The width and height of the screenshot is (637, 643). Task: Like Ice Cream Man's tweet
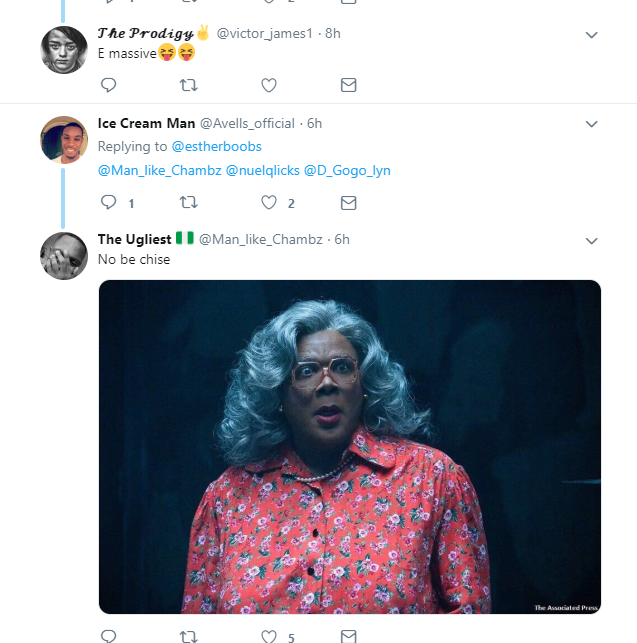(268, 203)
